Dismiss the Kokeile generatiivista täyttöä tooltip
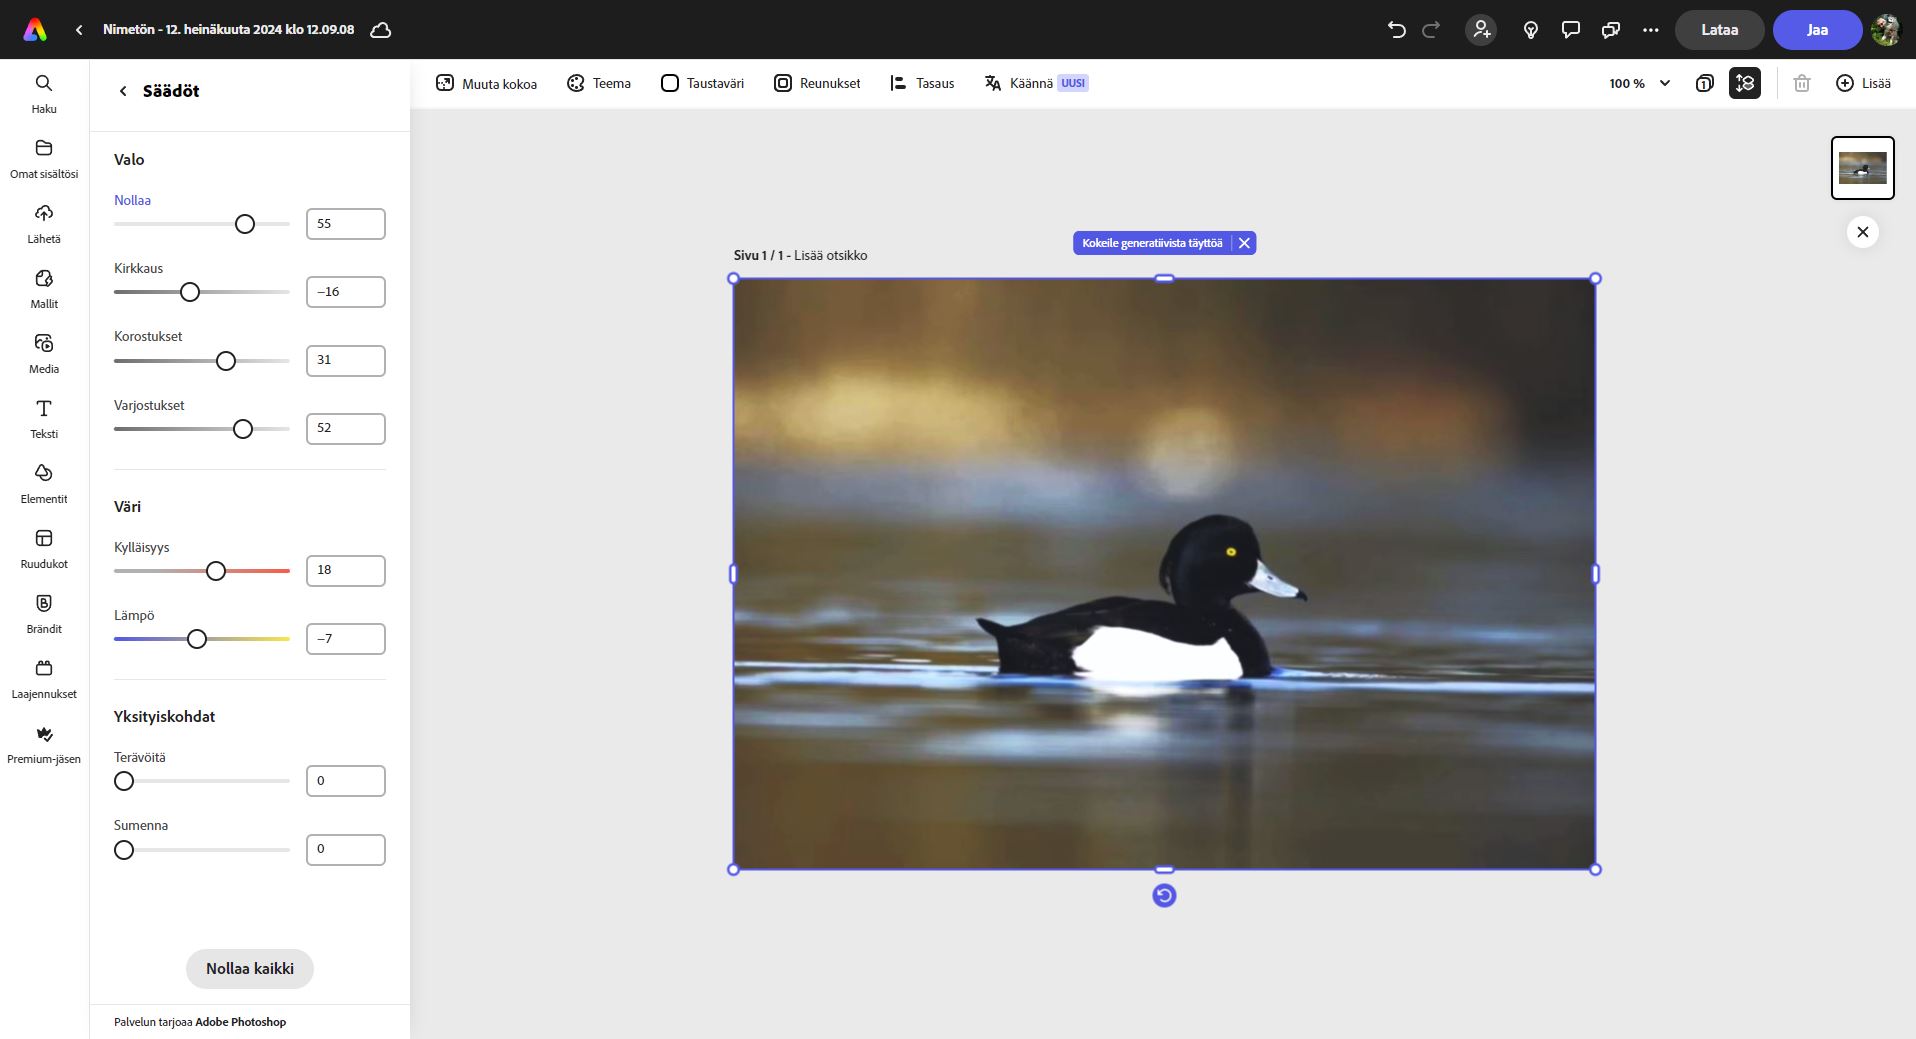The image size is (1916, 1039). (x=1244, y=243)
